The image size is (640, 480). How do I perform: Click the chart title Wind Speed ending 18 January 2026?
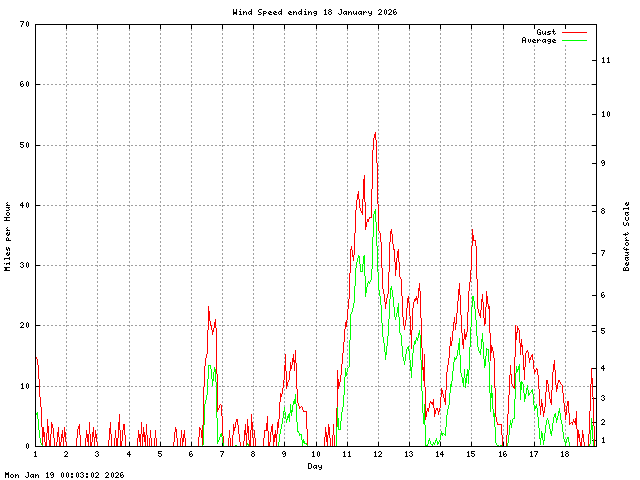(314, 13)
